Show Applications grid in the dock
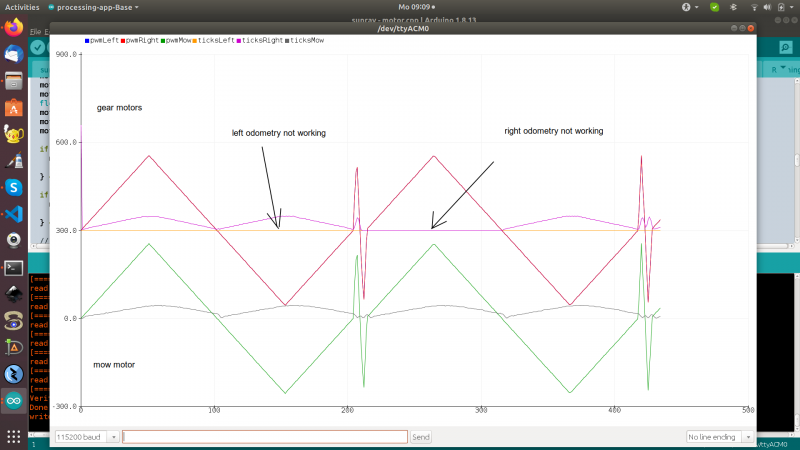 (14, 437)
